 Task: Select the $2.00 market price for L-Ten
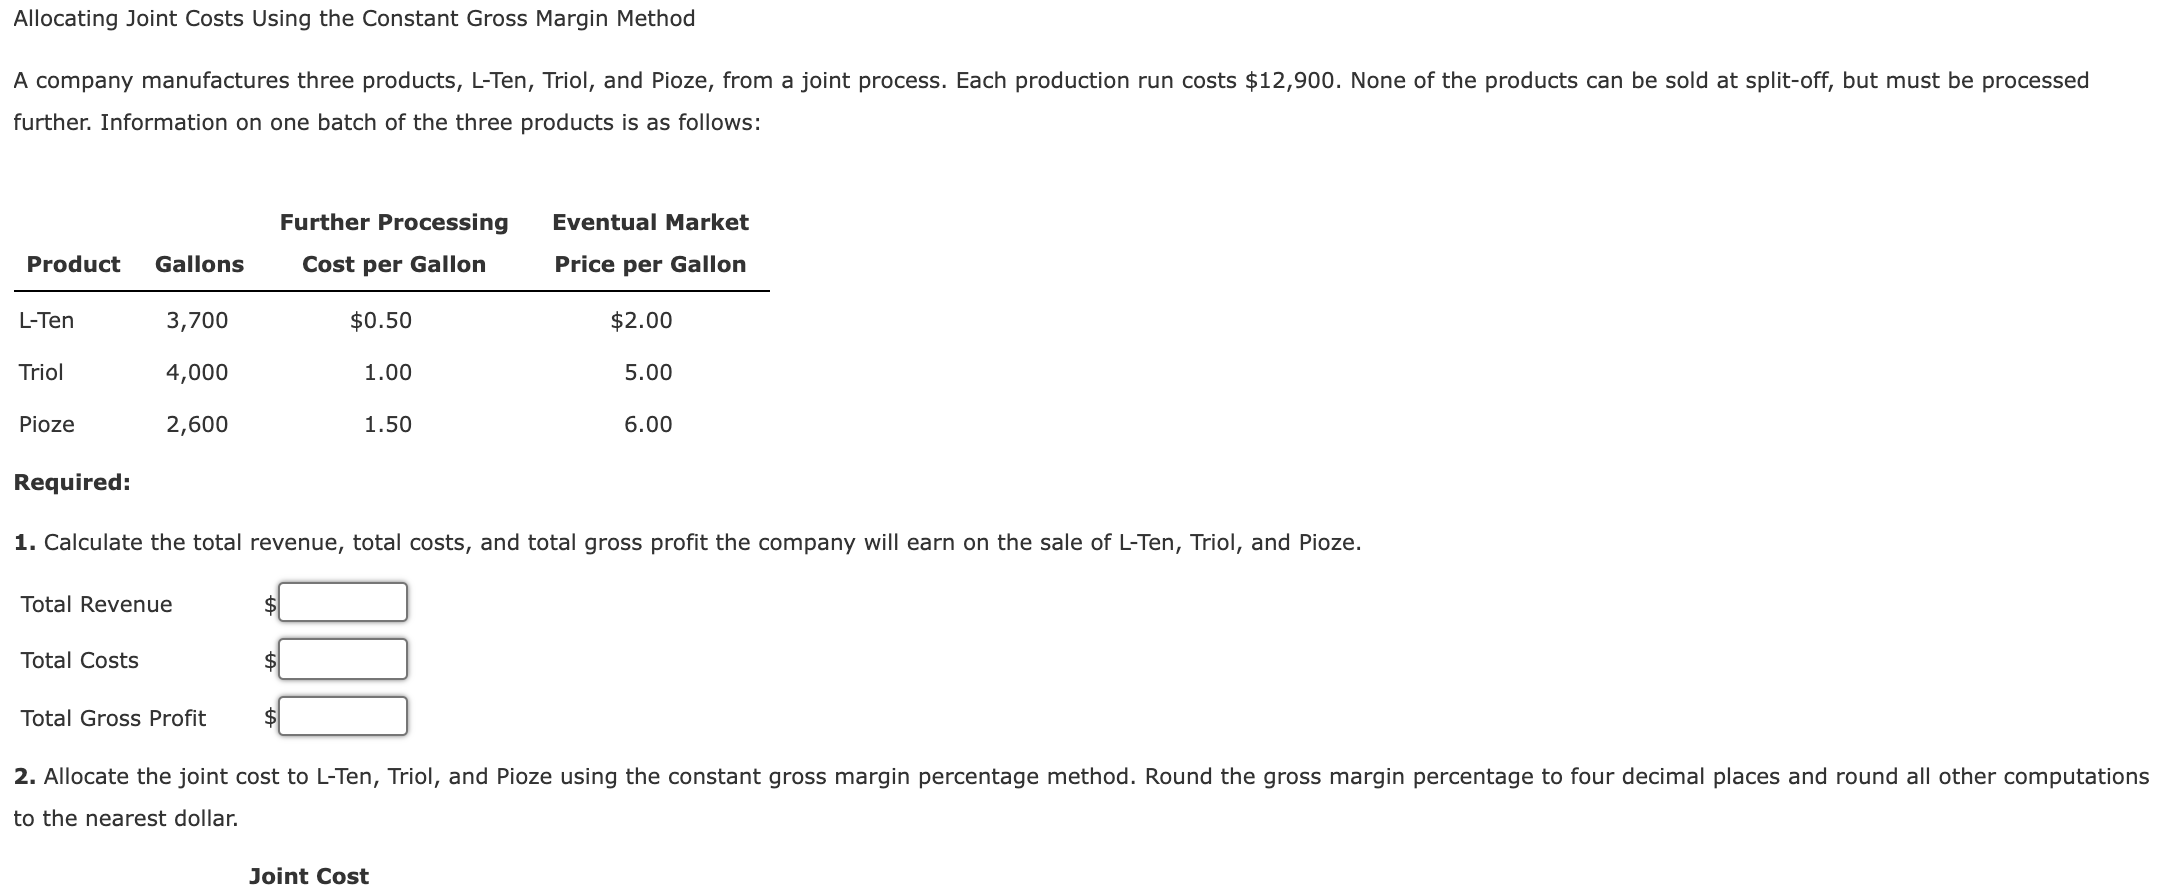(641, 320)
